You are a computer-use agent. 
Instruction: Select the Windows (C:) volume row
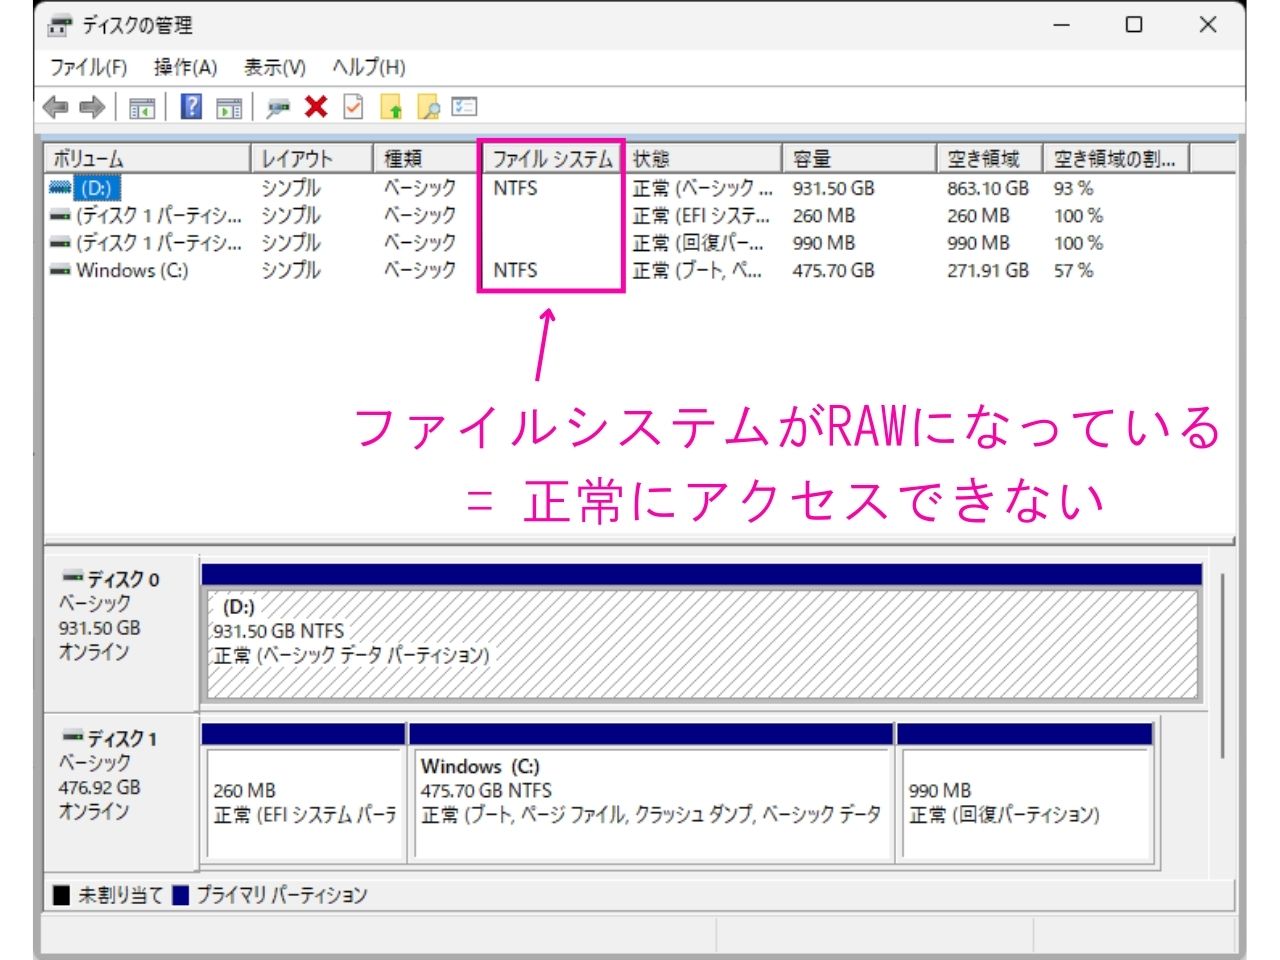point(640,270)
